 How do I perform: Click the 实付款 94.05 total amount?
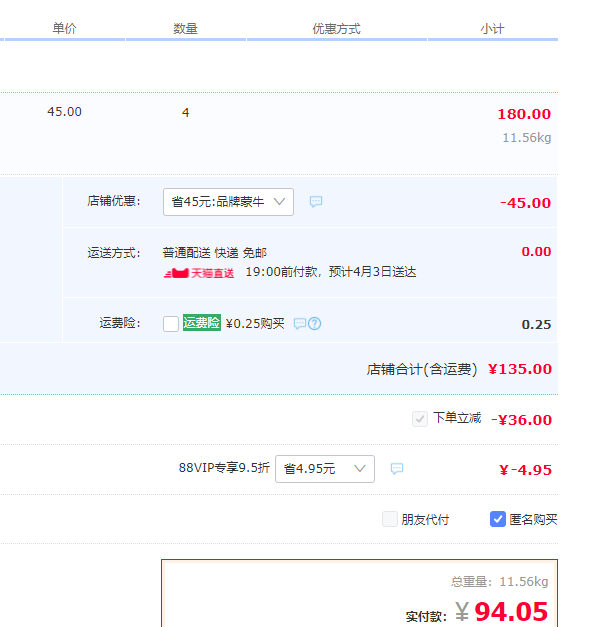[510, 612]
